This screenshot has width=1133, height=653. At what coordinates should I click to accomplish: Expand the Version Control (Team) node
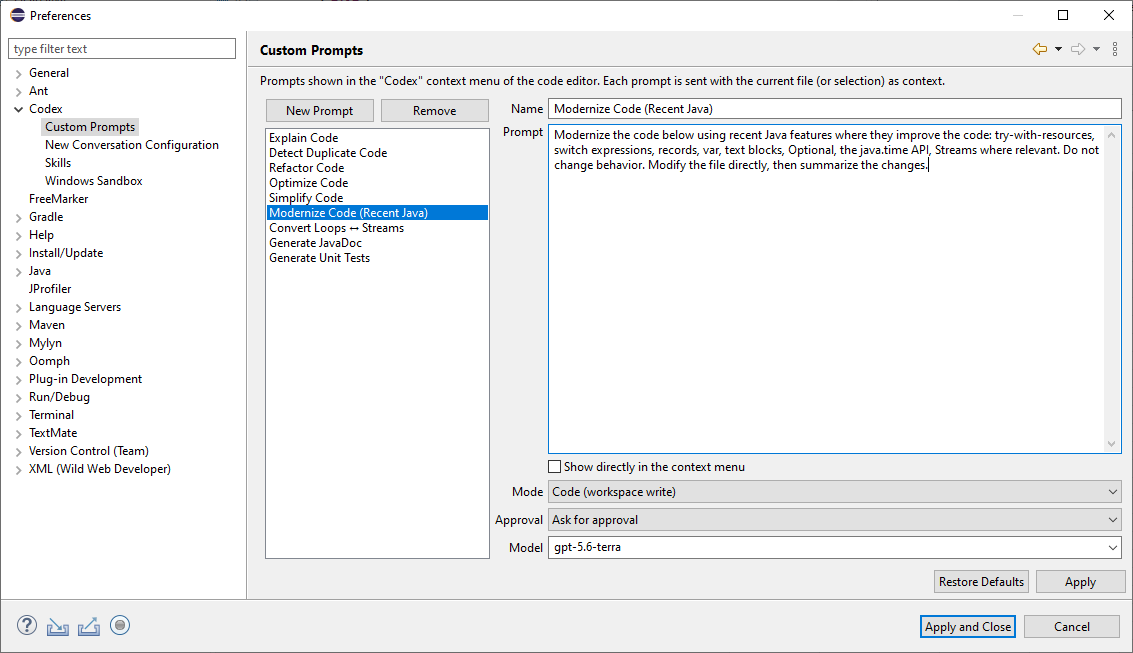[x=19, y=451]
